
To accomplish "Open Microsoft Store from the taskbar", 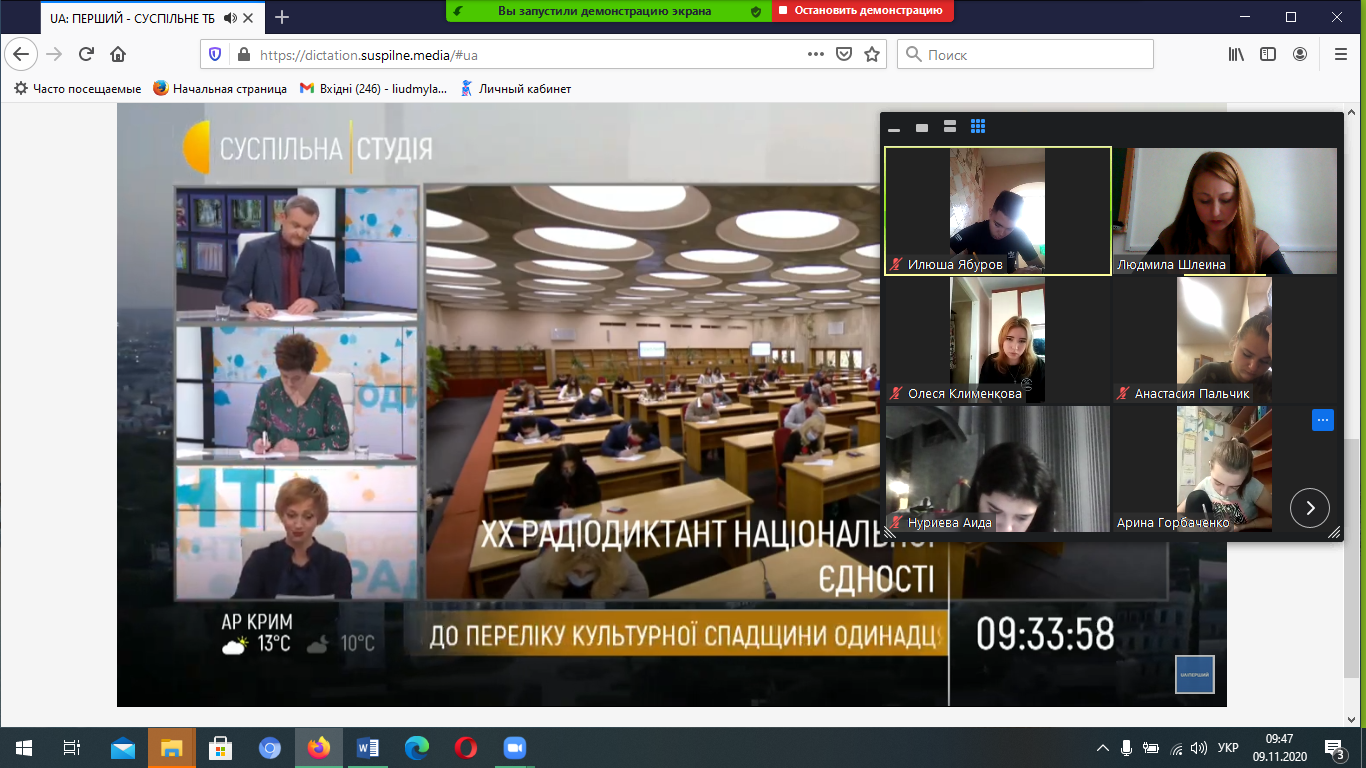I will (221, 748).
